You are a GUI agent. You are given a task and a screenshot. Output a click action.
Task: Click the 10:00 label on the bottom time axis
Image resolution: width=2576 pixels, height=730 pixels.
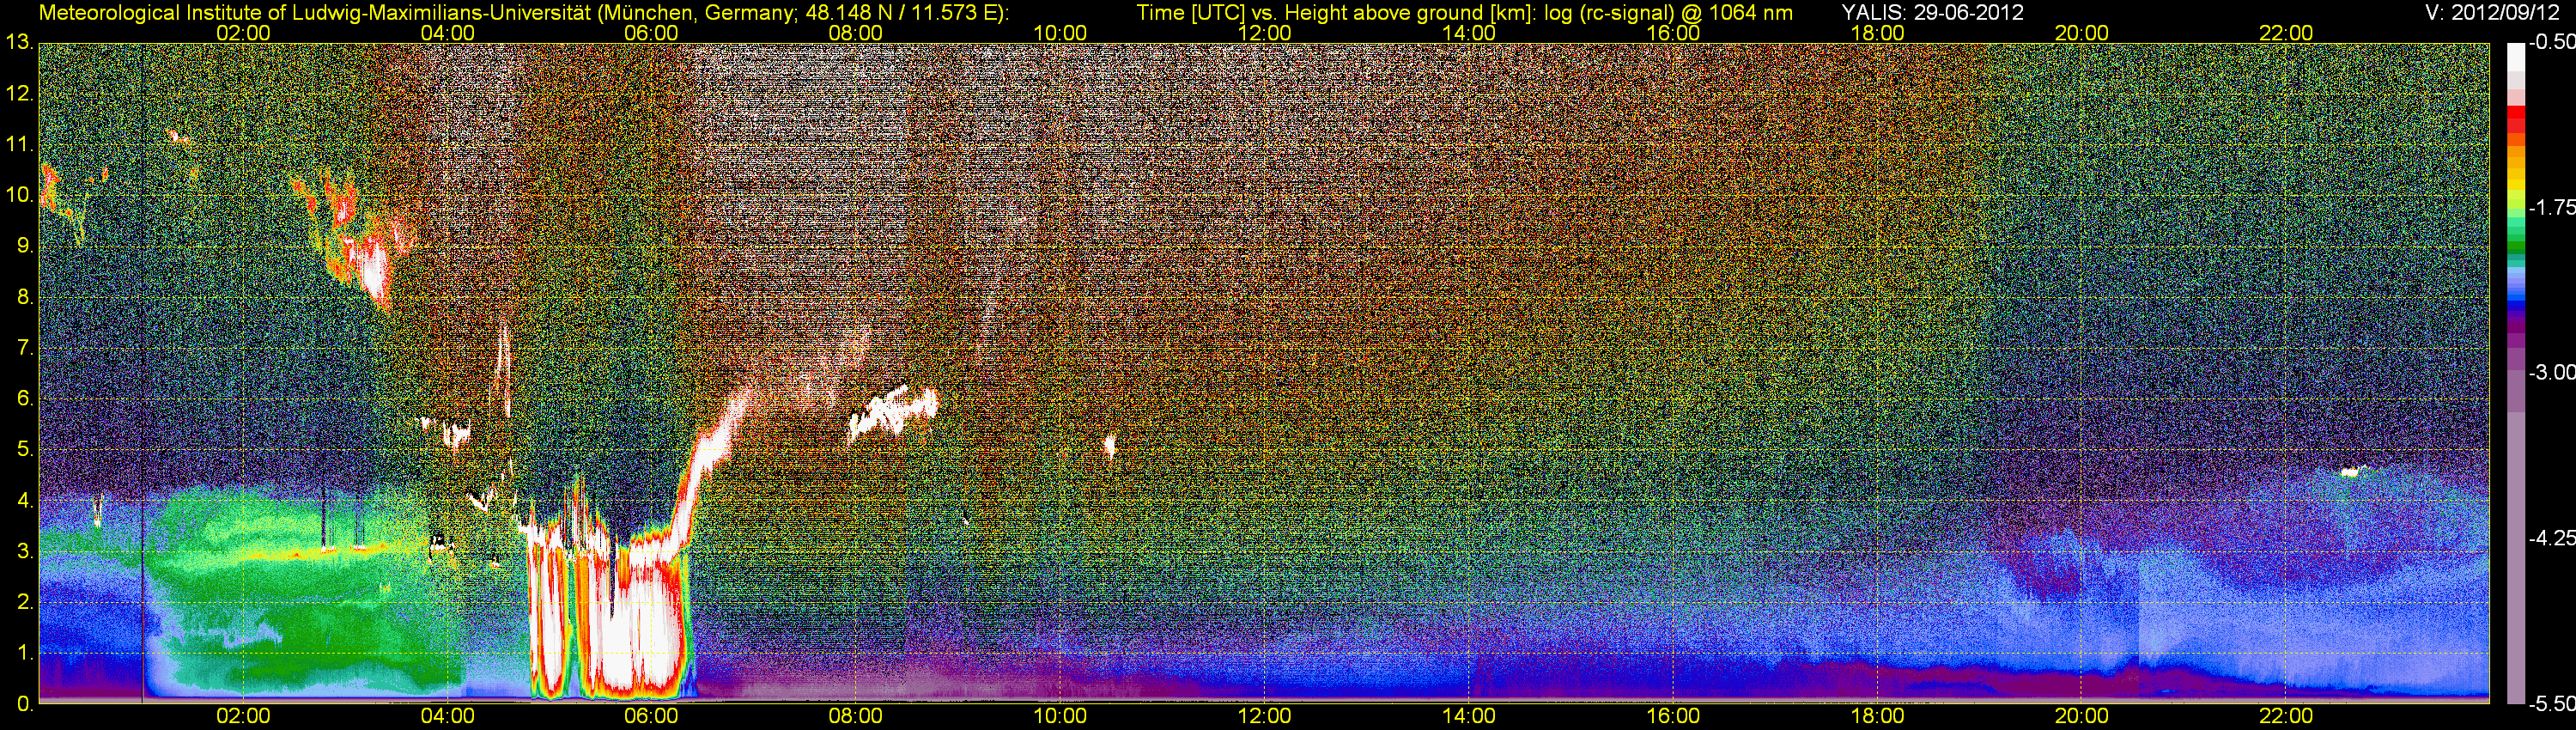[x=1060, y=716]
